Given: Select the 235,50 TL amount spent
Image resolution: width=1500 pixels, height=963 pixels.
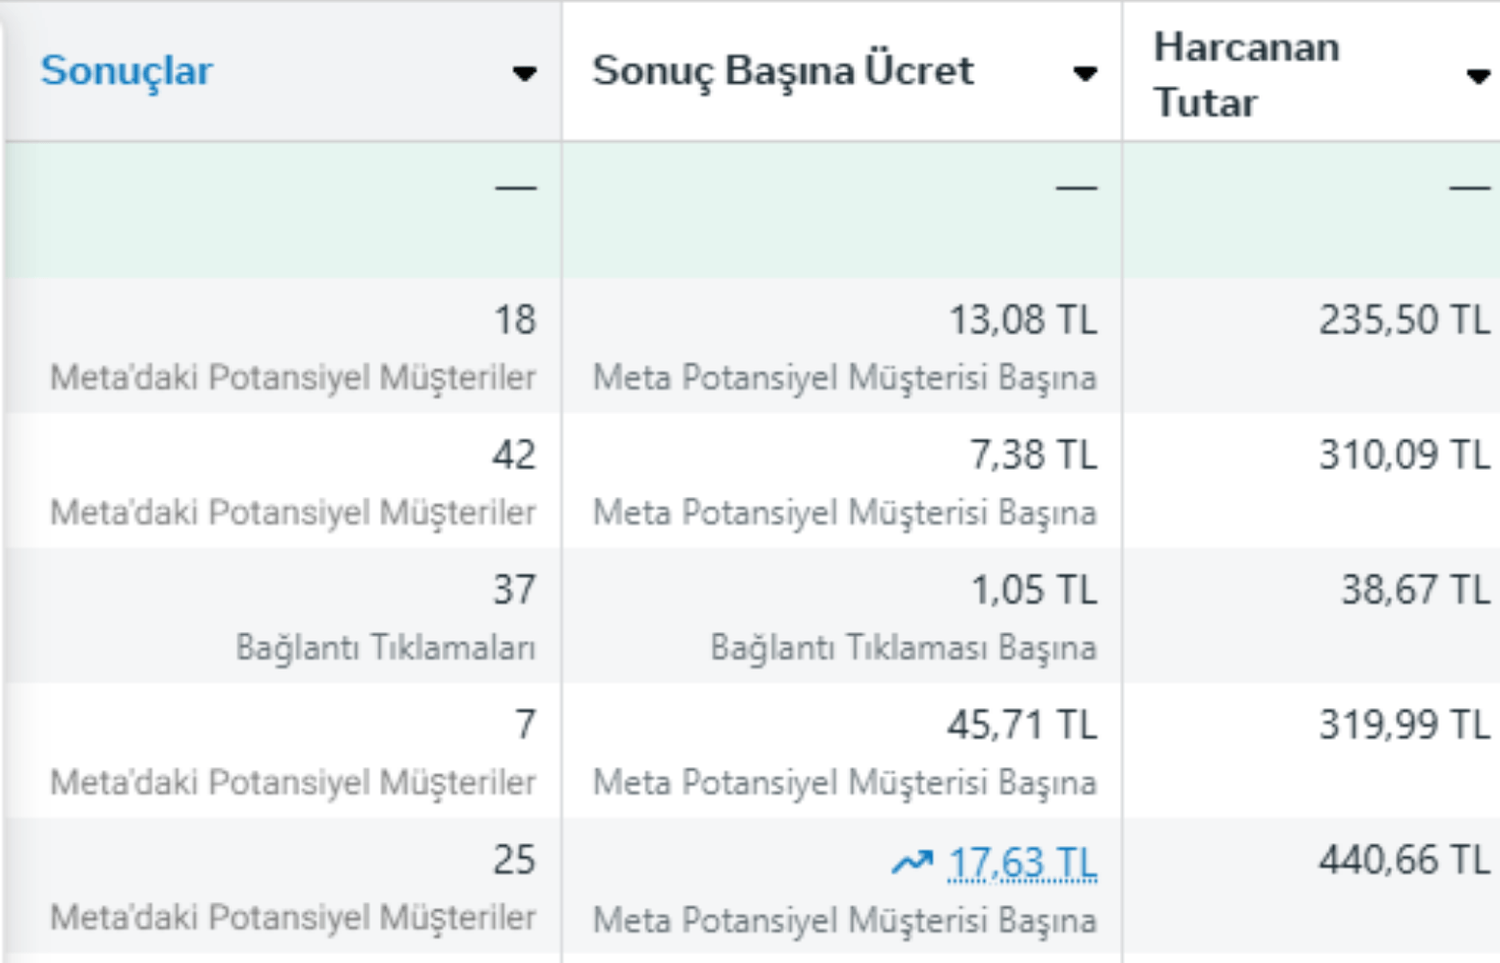Looking at the screenshot, I should click(1404, 320).
